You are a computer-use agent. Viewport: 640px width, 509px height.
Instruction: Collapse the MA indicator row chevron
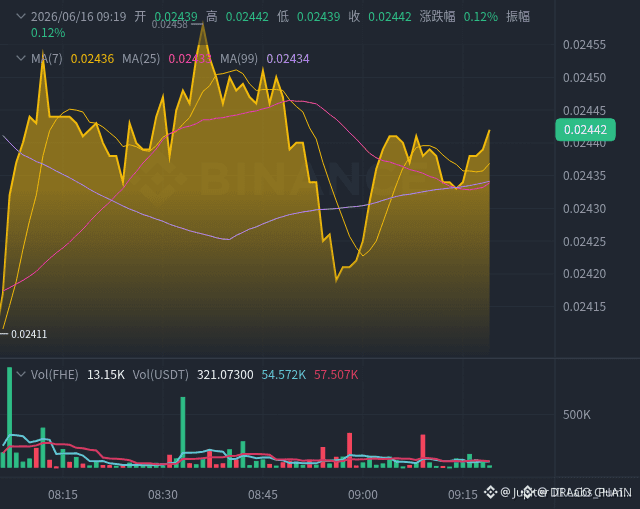point(20,58)
